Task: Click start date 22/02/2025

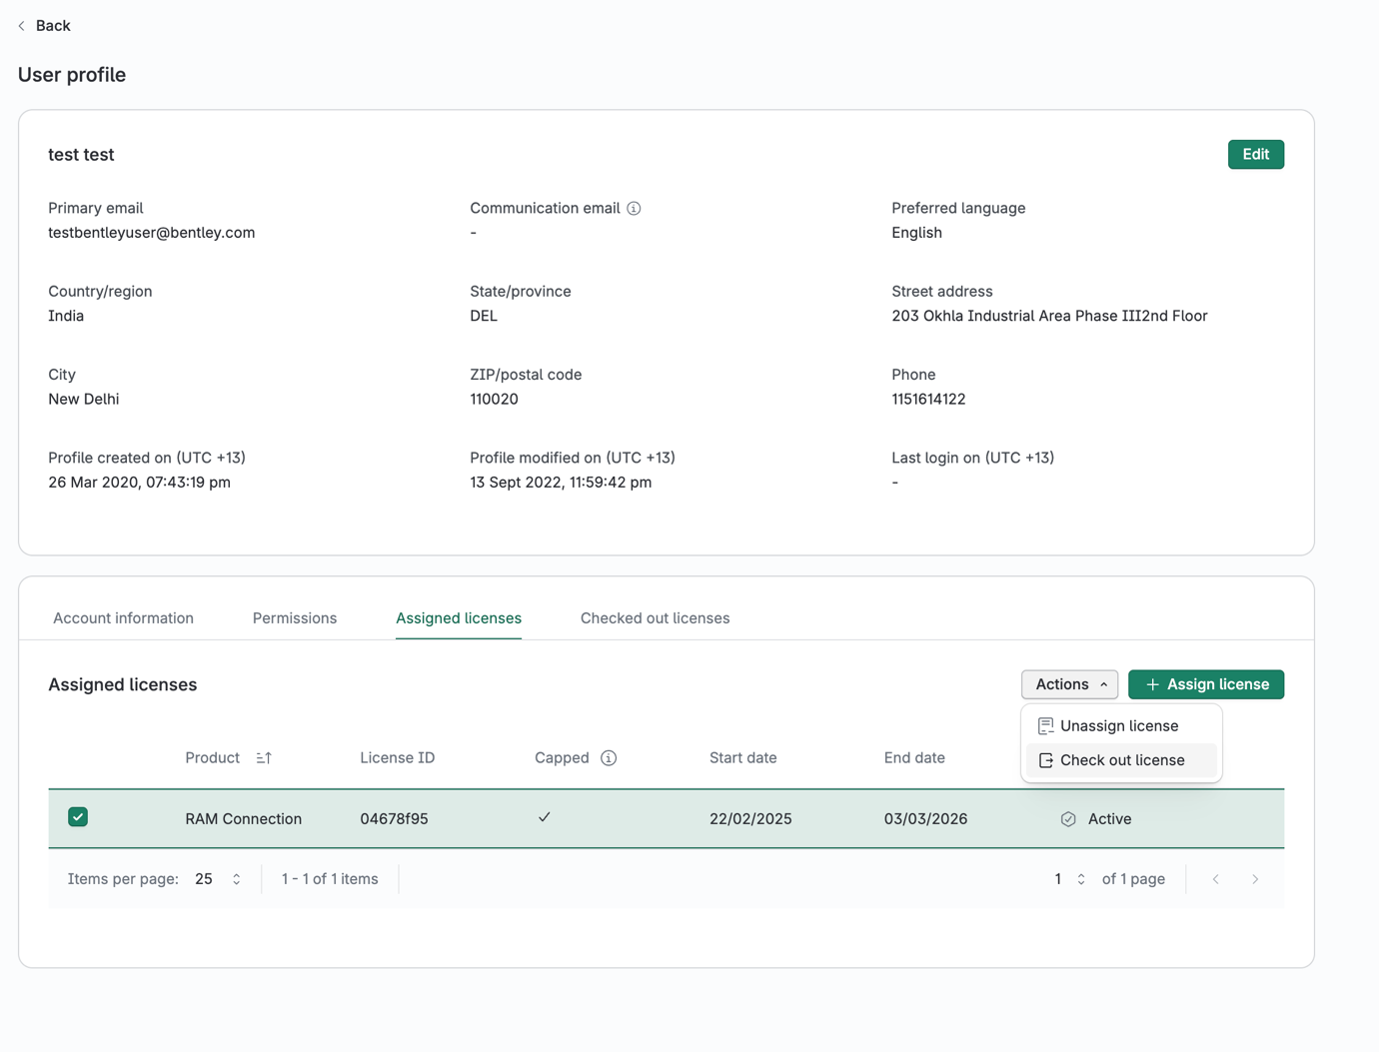Action: [750, 819]
